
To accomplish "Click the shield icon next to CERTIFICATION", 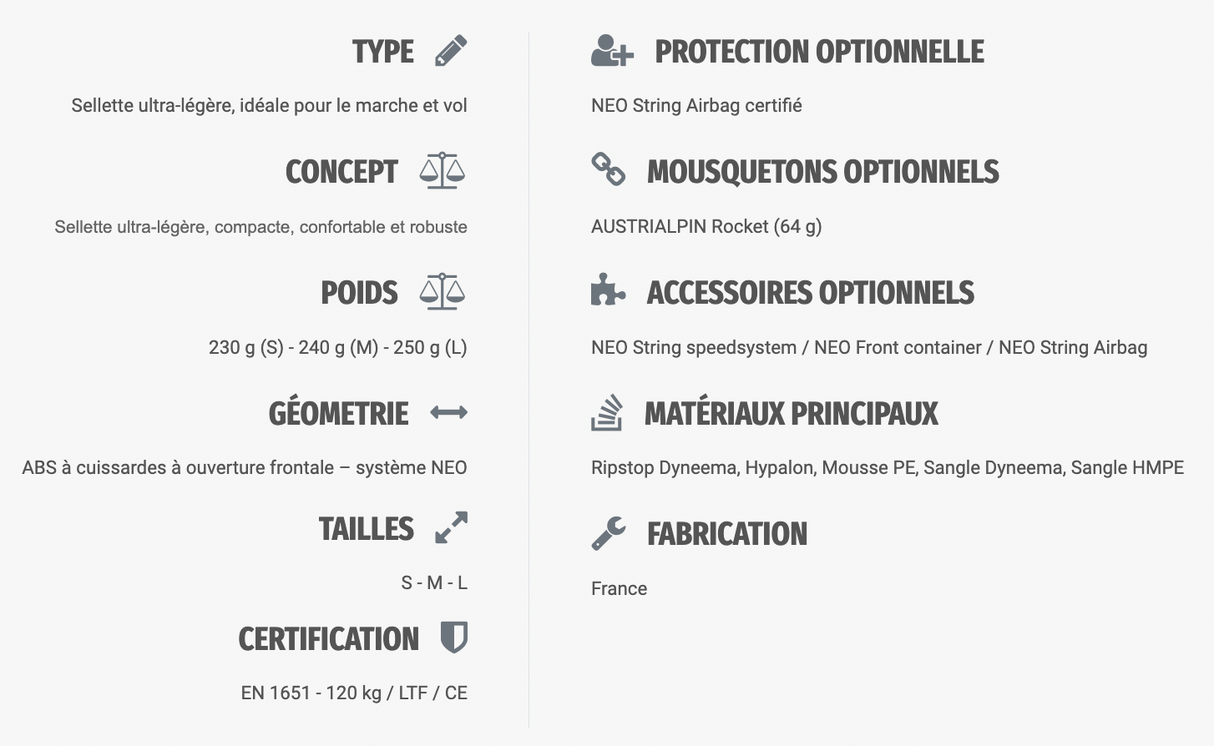I will coord(454,637).
